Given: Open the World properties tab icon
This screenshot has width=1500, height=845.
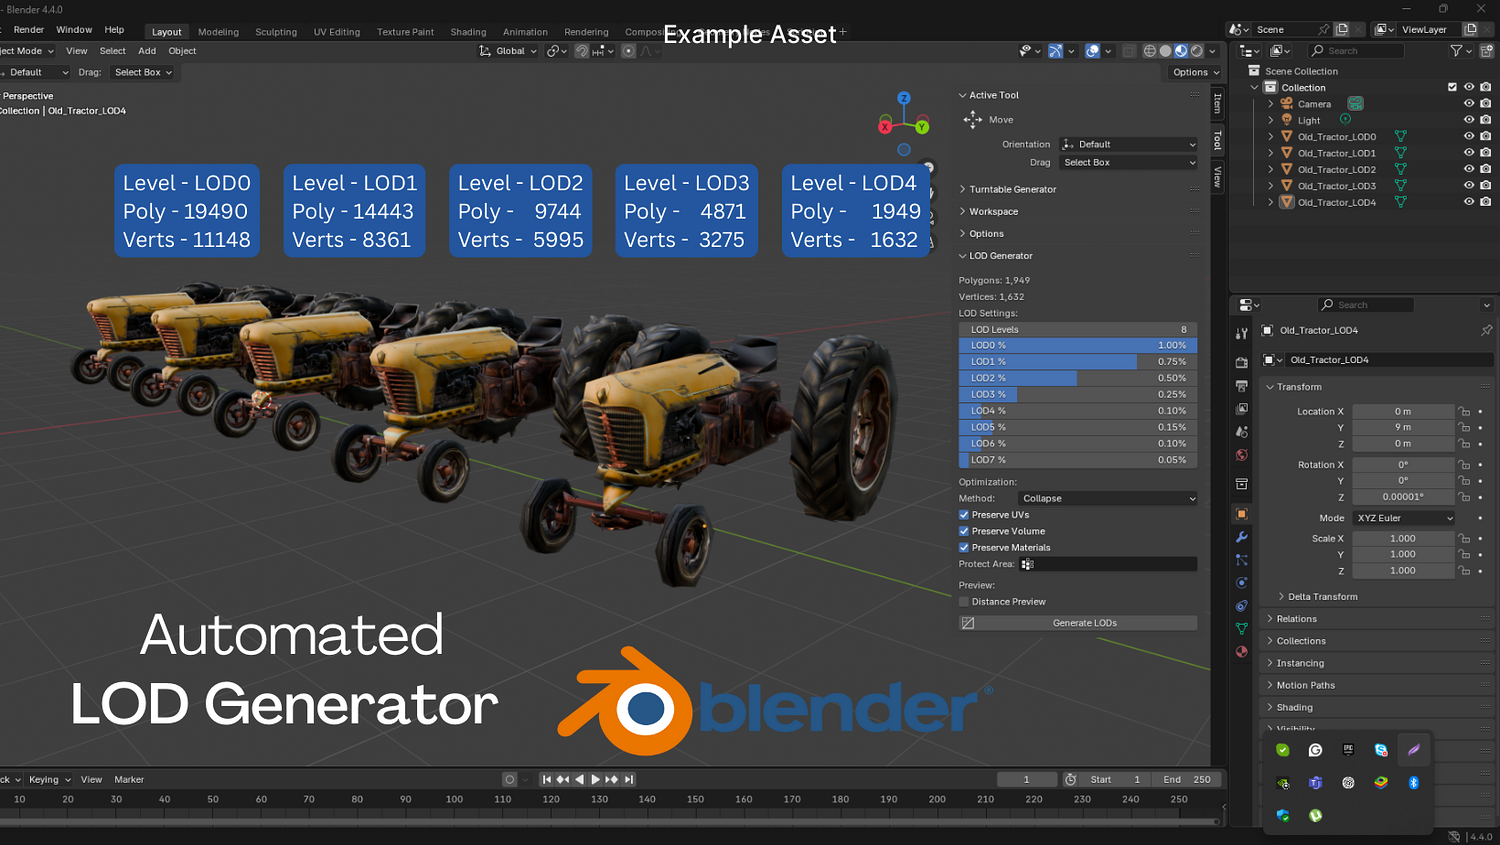Looking at the screenshot, I should point(1241,455).
